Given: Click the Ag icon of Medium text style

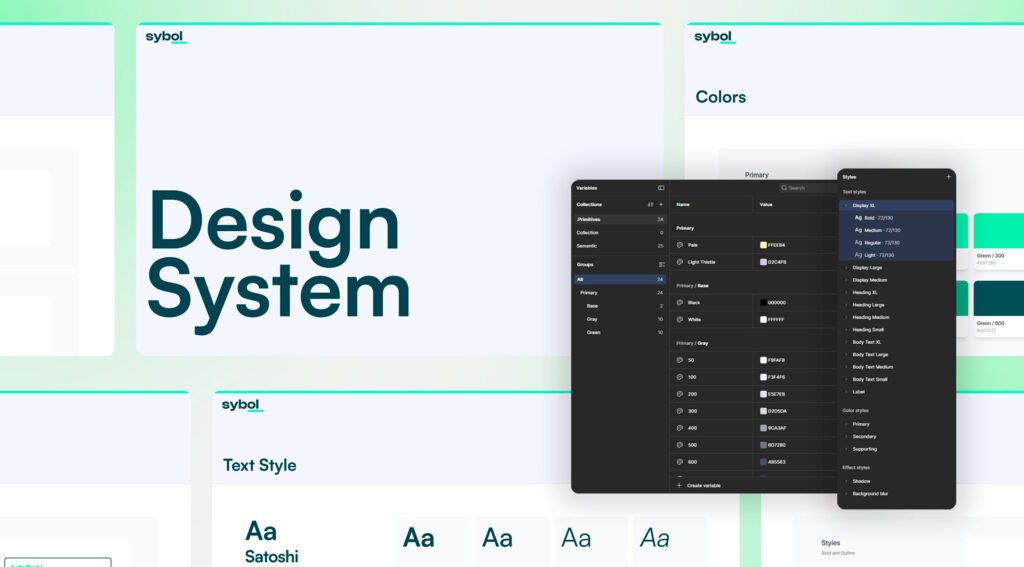Looking at the screenshot, I should 858,230.
